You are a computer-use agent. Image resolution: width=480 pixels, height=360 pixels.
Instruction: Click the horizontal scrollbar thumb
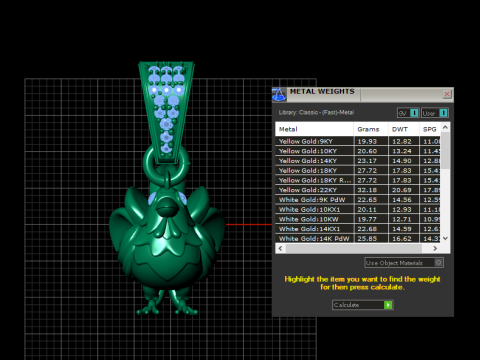coord(354,248)
